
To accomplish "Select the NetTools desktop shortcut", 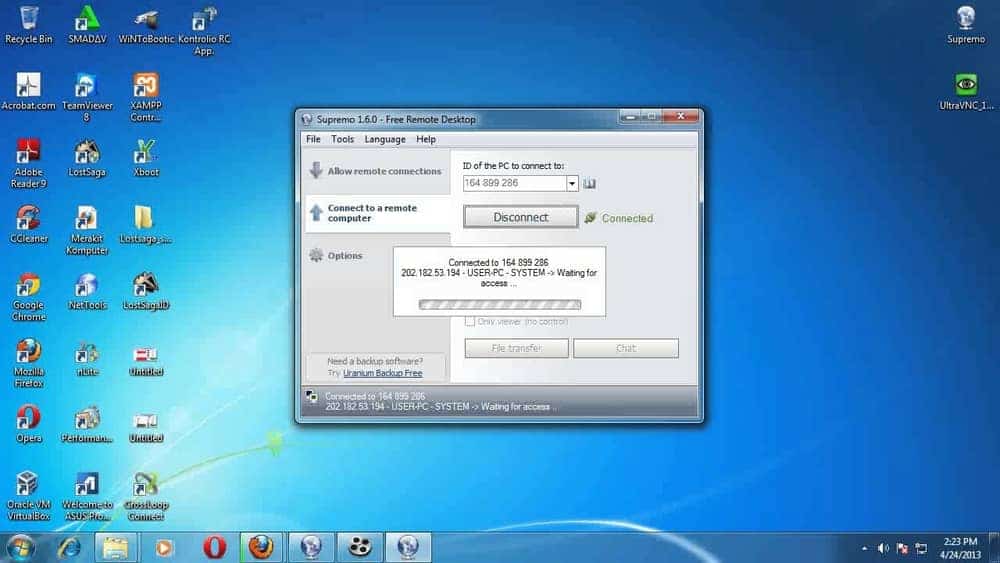I will click(87, 291).
